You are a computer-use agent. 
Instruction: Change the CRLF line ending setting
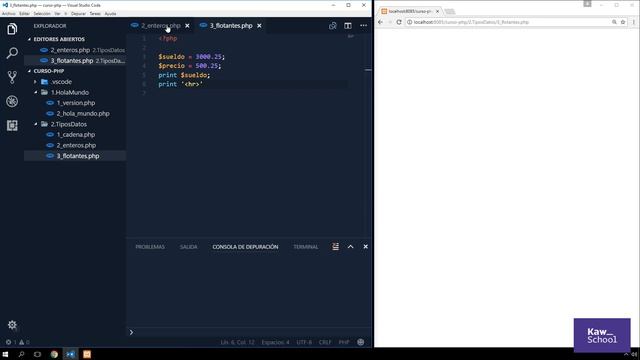[325, 342]
